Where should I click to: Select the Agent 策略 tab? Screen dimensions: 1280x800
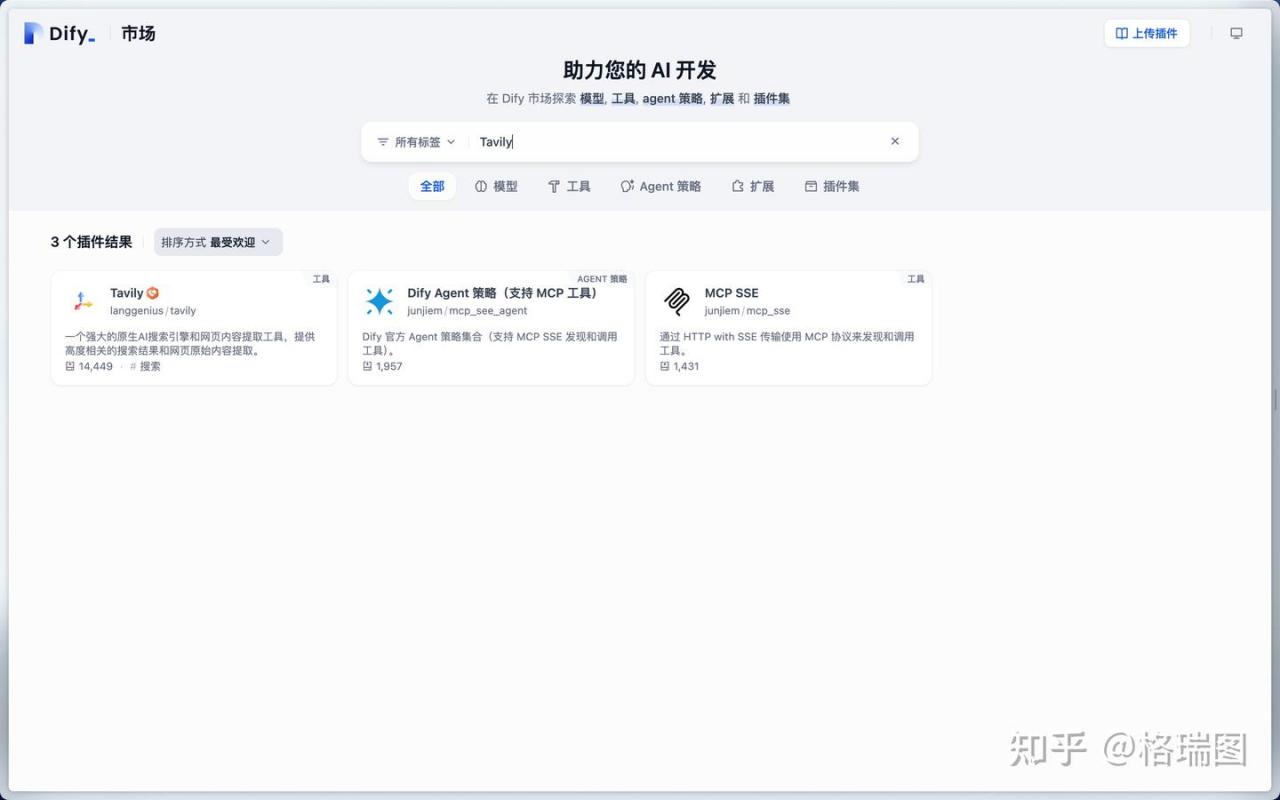click(x=661, y=186)
